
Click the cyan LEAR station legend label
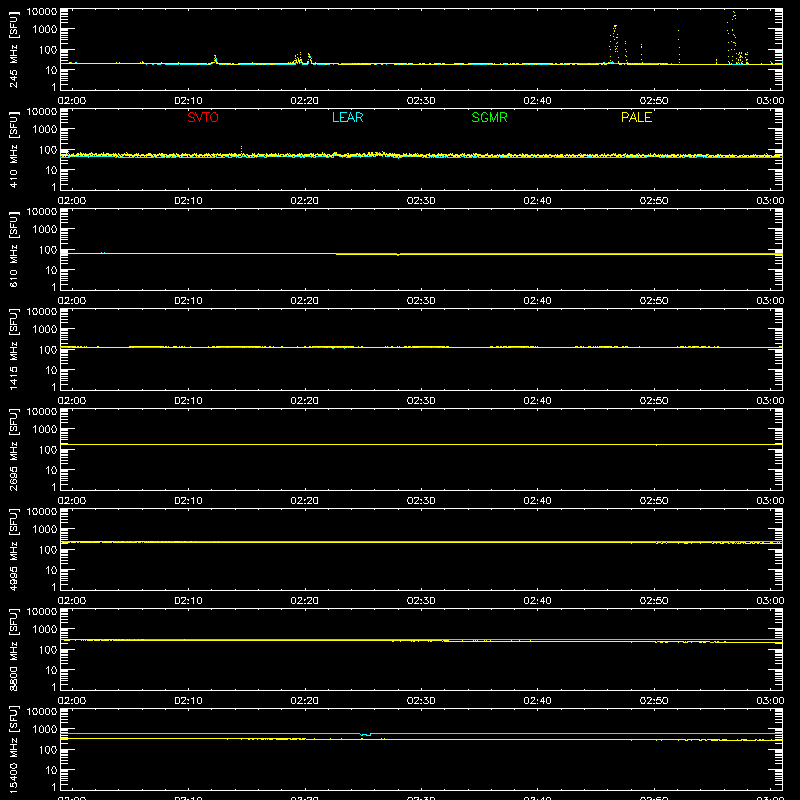click(347, 117)
